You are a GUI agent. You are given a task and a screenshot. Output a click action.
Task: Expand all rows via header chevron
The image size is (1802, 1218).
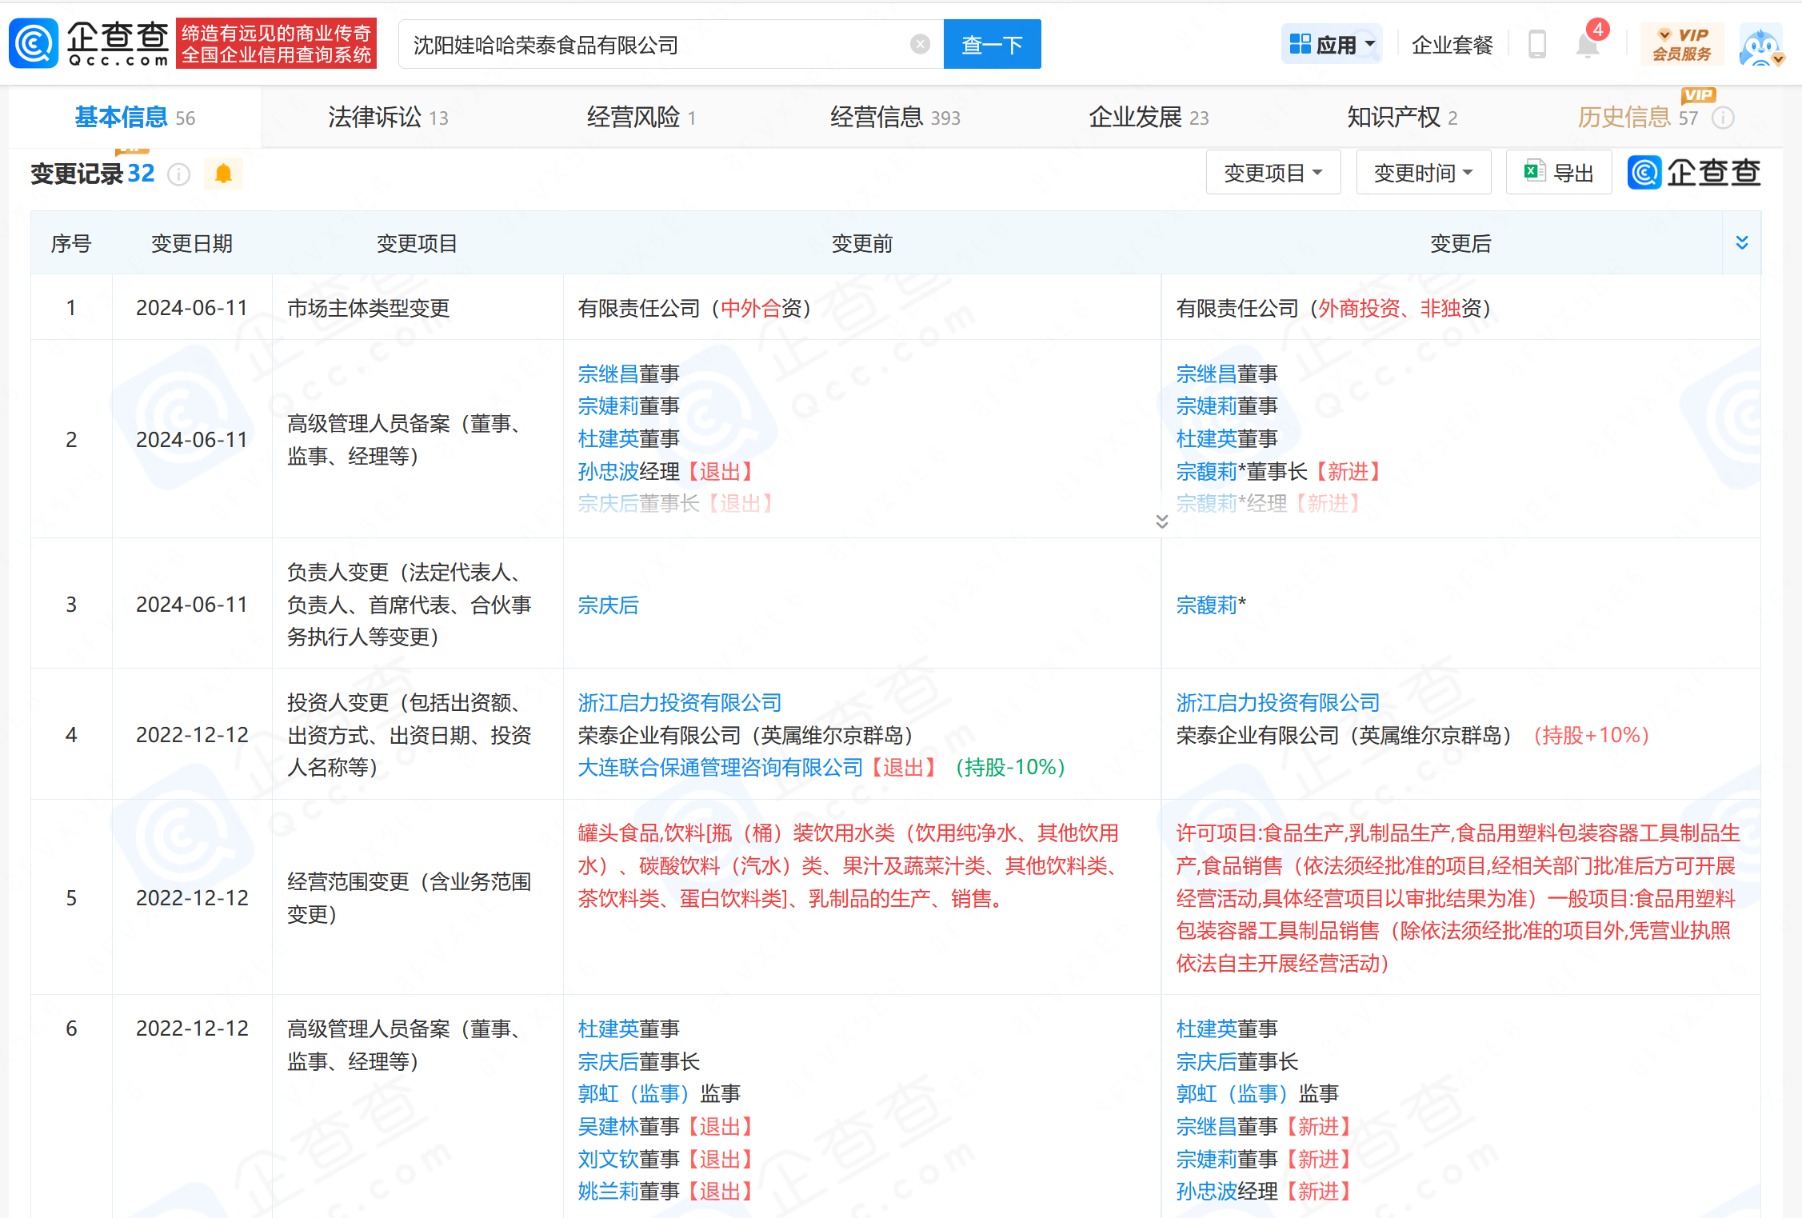pos(1742,243)
